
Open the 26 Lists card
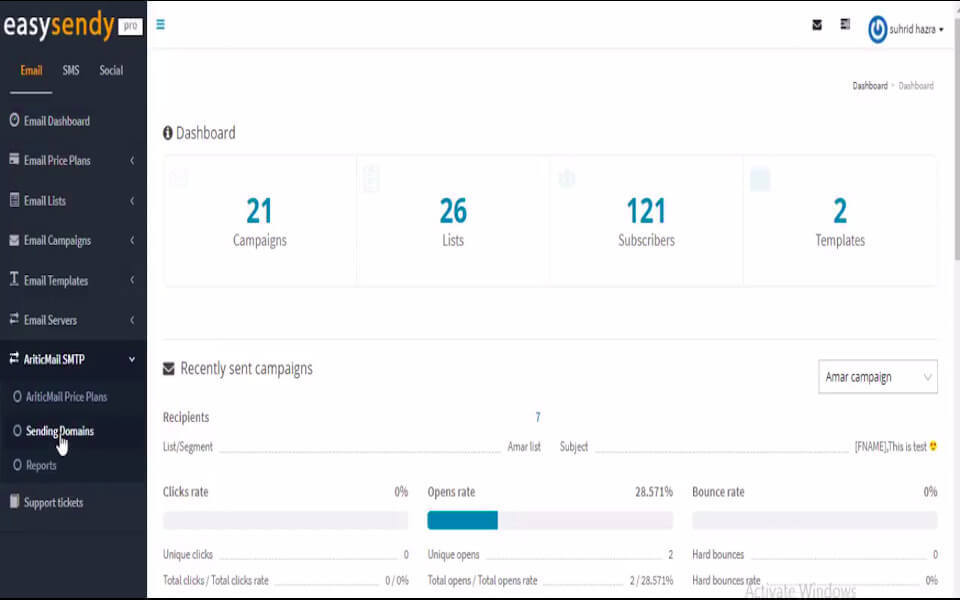pos(453,221)
